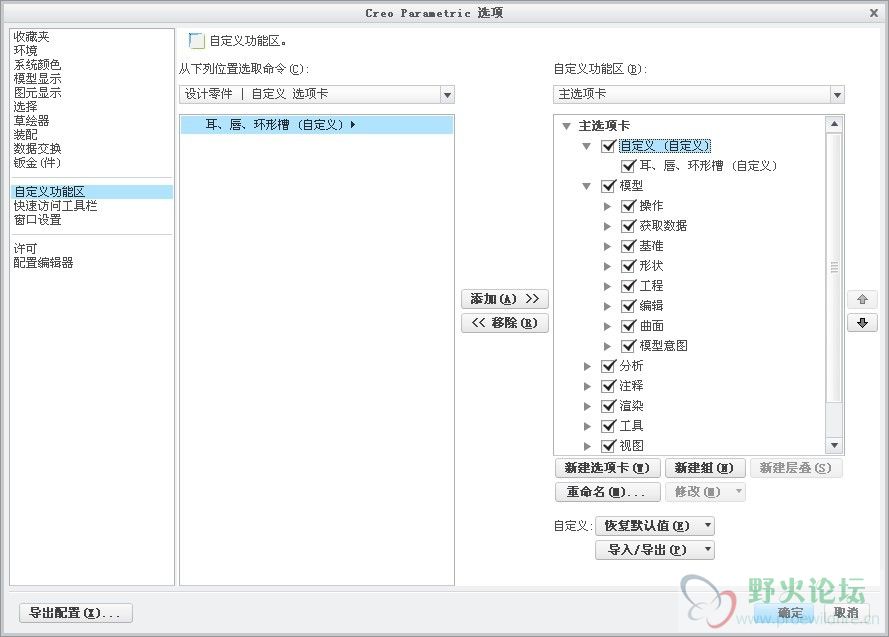Select 图元显示 in the category list
Viewport: 889px width, 637px height.
[37, 92]
